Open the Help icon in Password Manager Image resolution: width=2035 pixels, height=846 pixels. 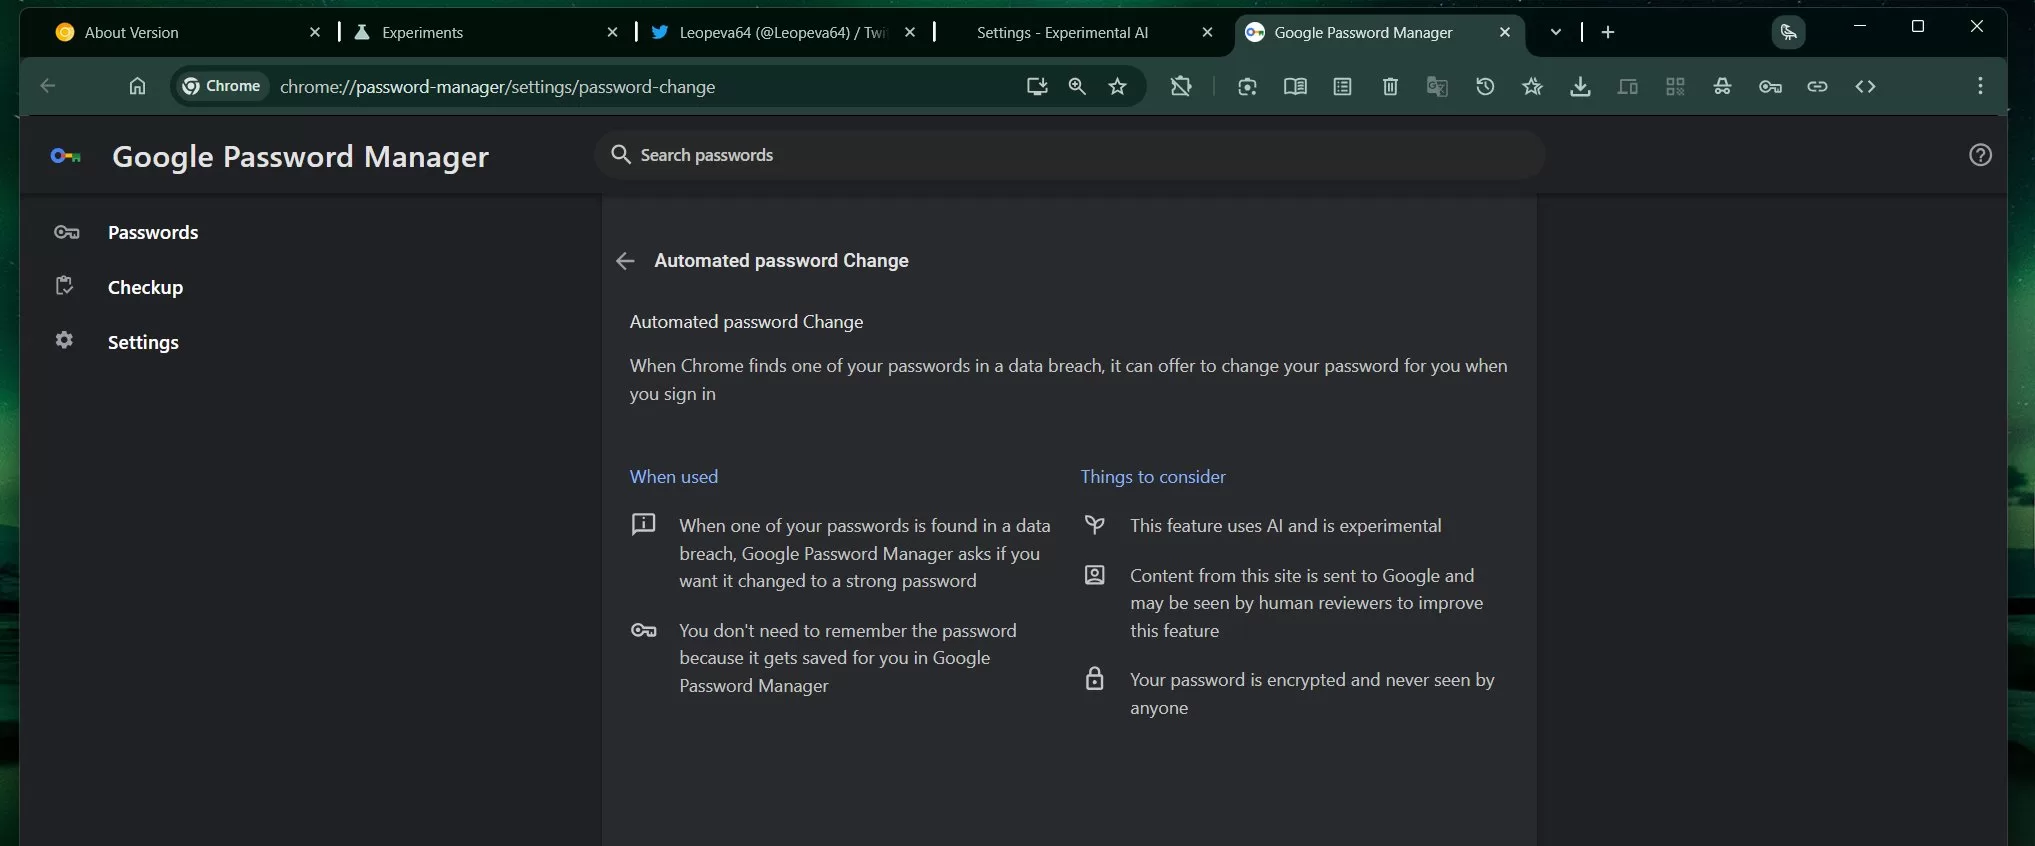(1979, 155)
